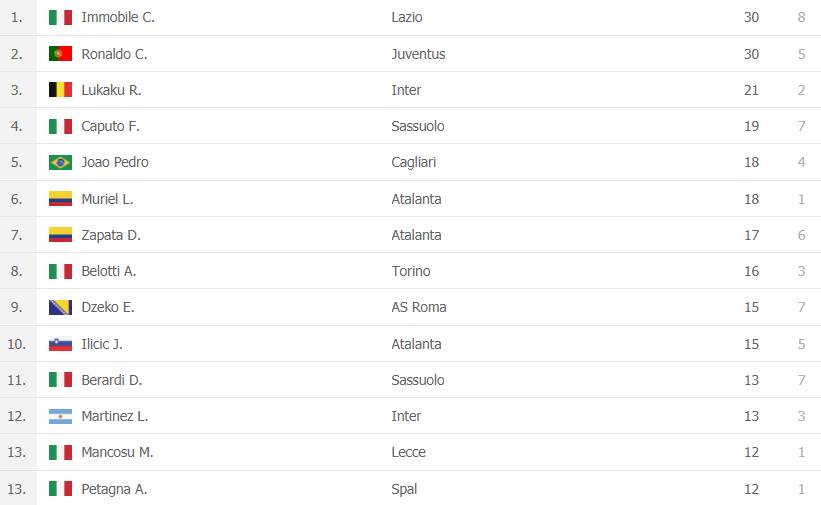
Task: Click the Belgium flag next to Lukaku R.
Action: click(x=60, y=90)
